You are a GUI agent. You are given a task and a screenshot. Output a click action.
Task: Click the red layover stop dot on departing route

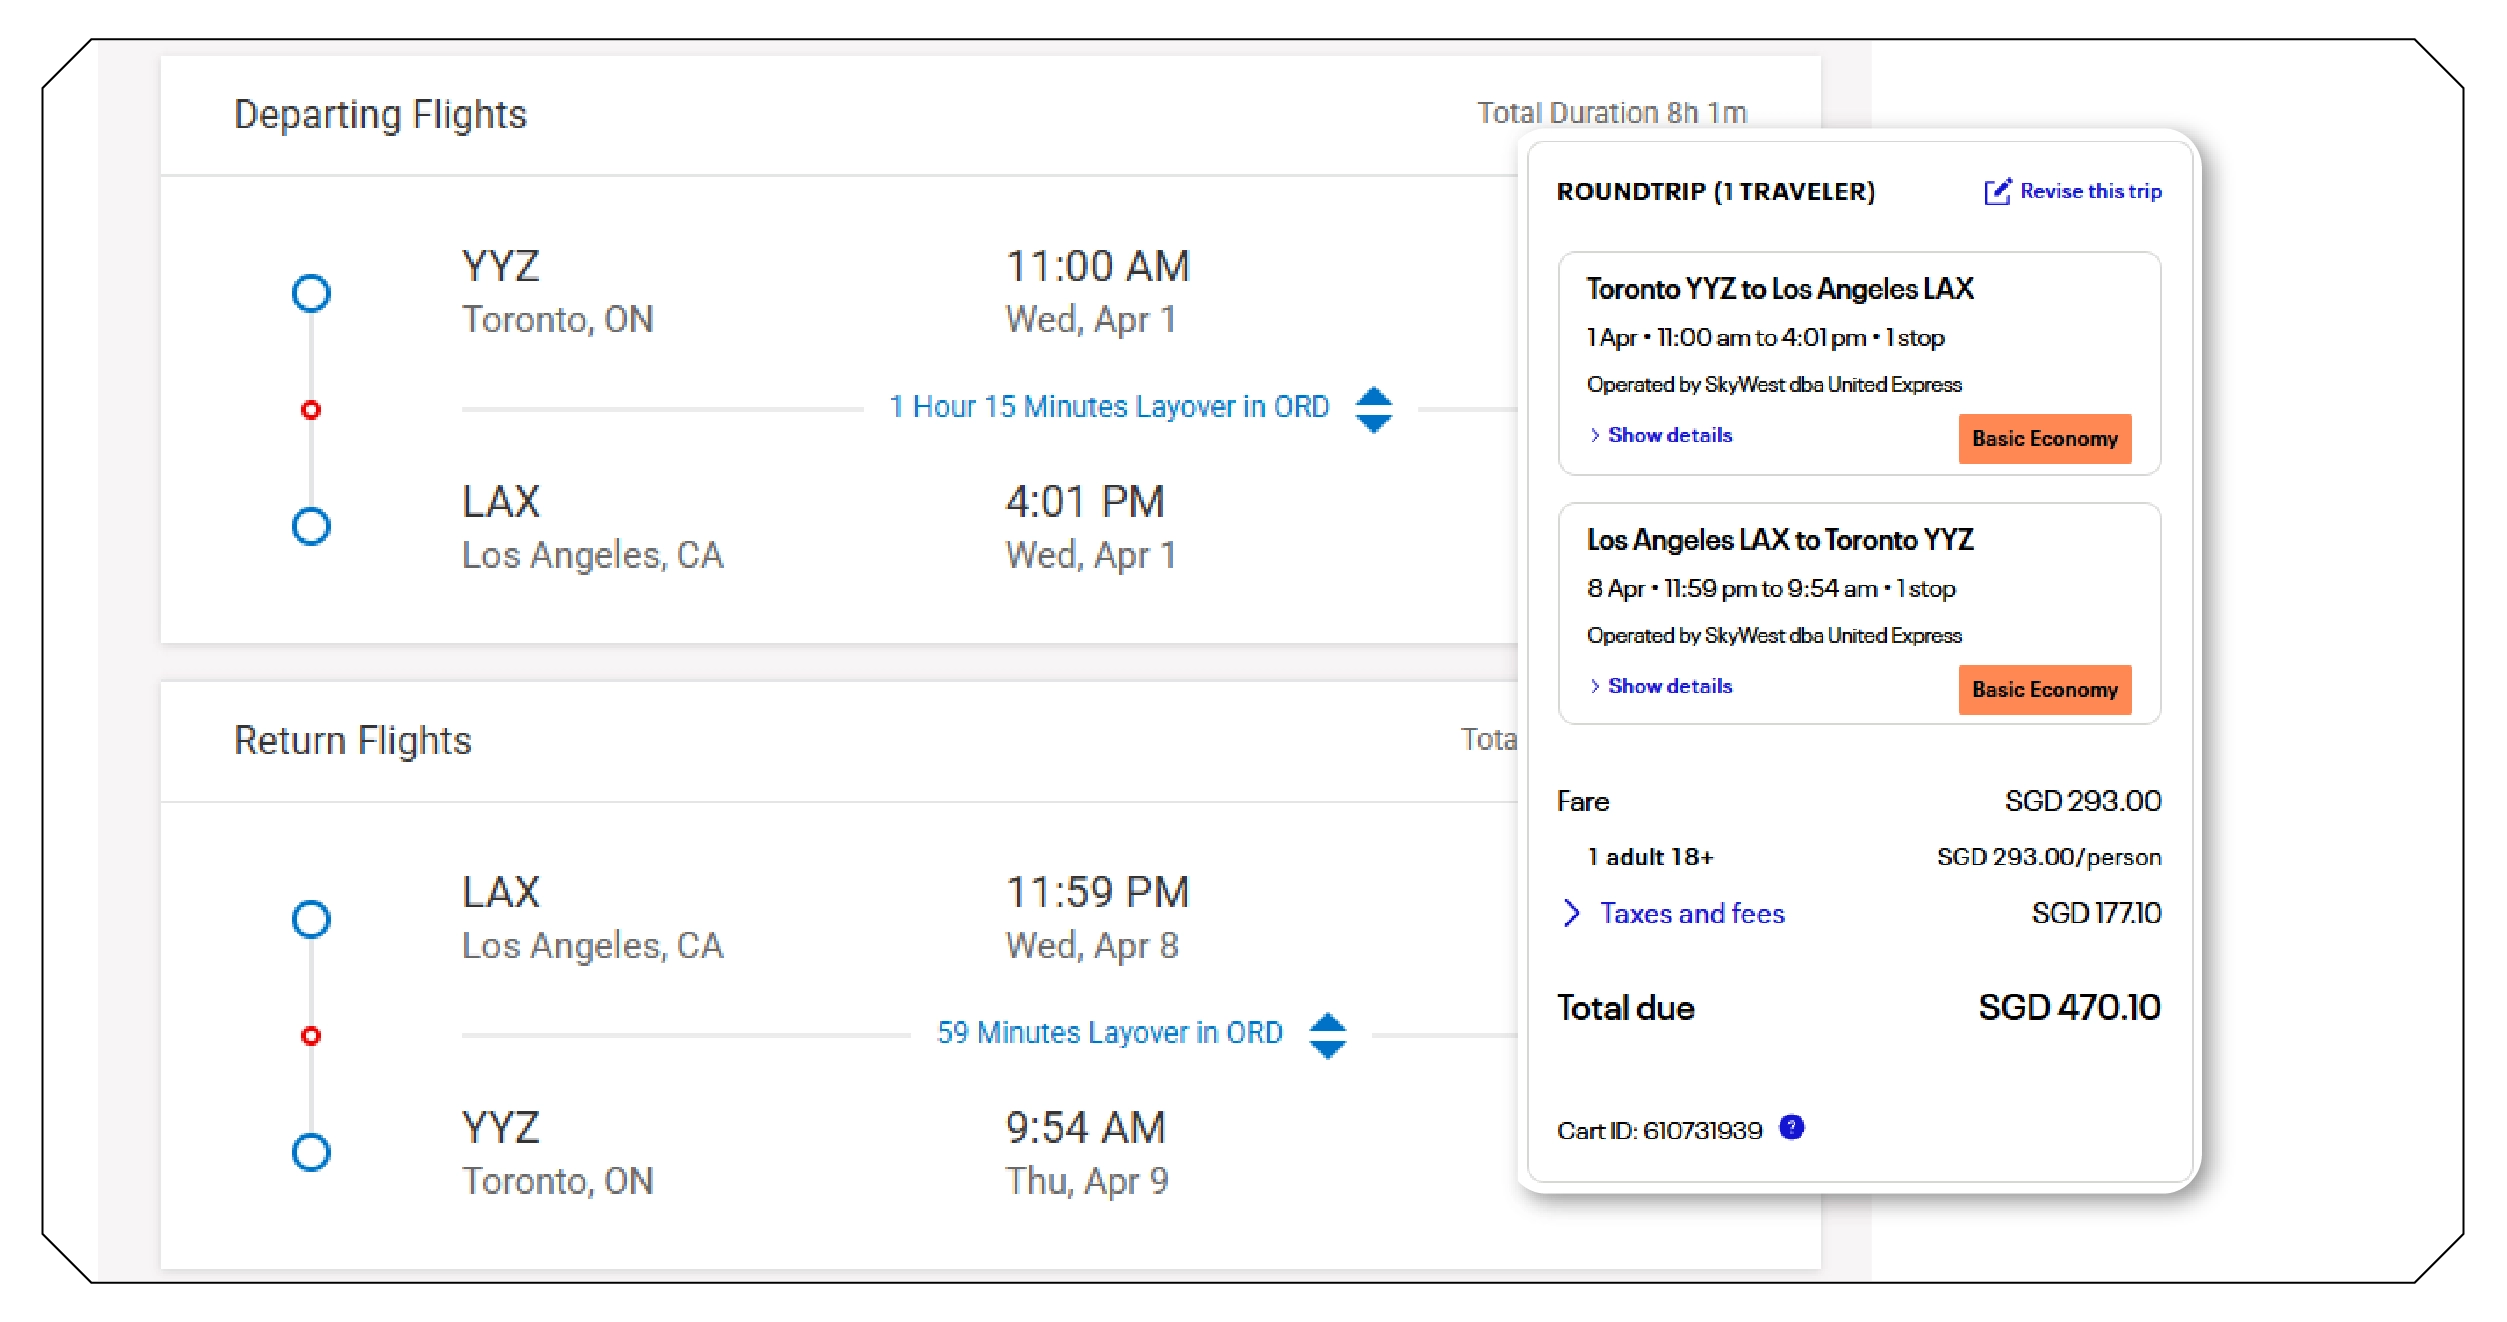[x=310, y=408]
